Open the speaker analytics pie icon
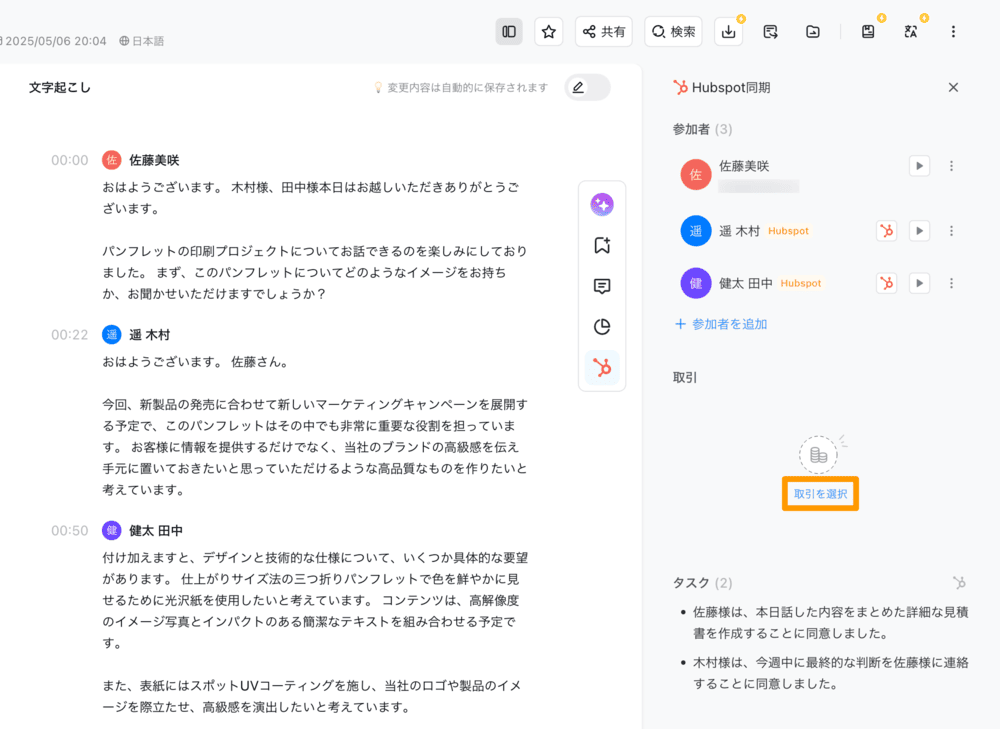The height and width of the screenshot is (729, 1000). (602, 327)
